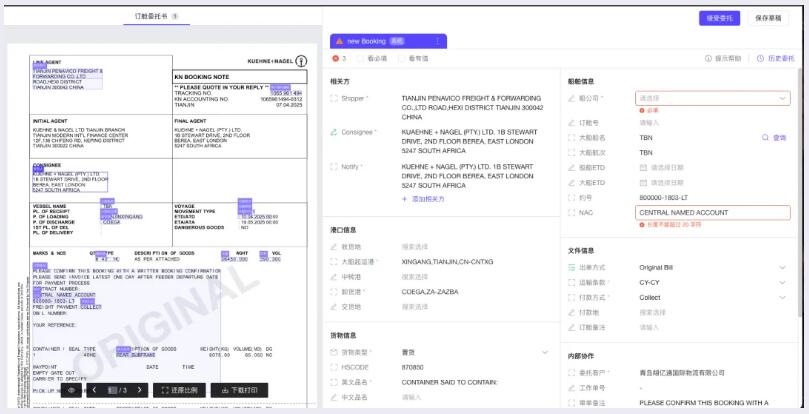
Task: Select the new Booking tab
Action: click(x=380, y=41)
